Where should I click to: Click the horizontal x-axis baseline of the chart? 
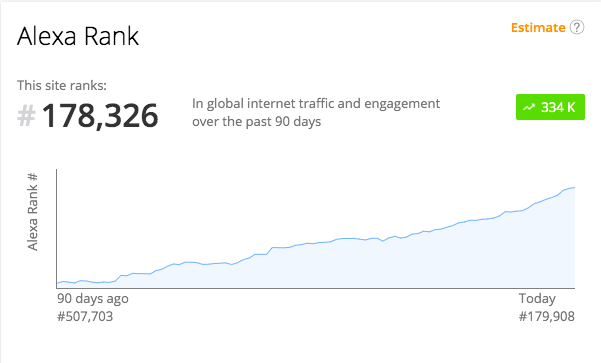point(315,288)
